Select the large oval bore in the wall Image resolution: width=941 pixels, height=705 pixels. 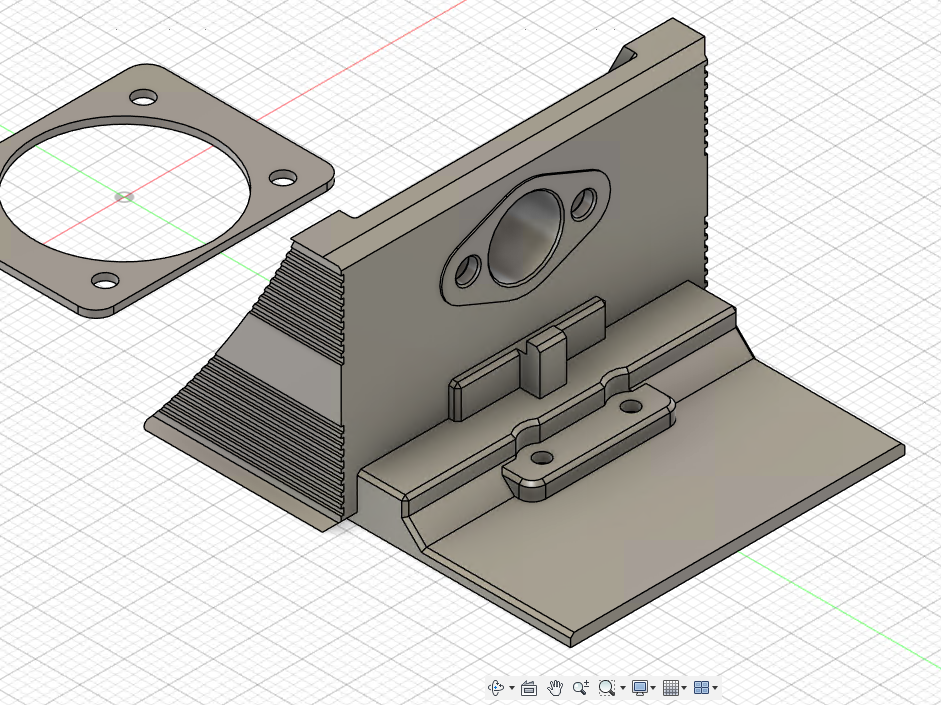coord(526,236)
